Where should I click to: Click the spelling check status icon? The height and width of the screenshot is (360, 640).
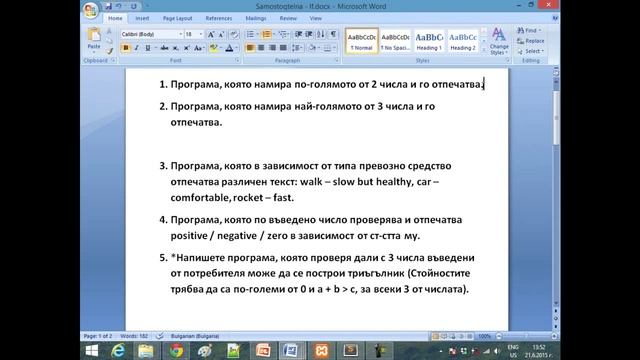(160, 336)
